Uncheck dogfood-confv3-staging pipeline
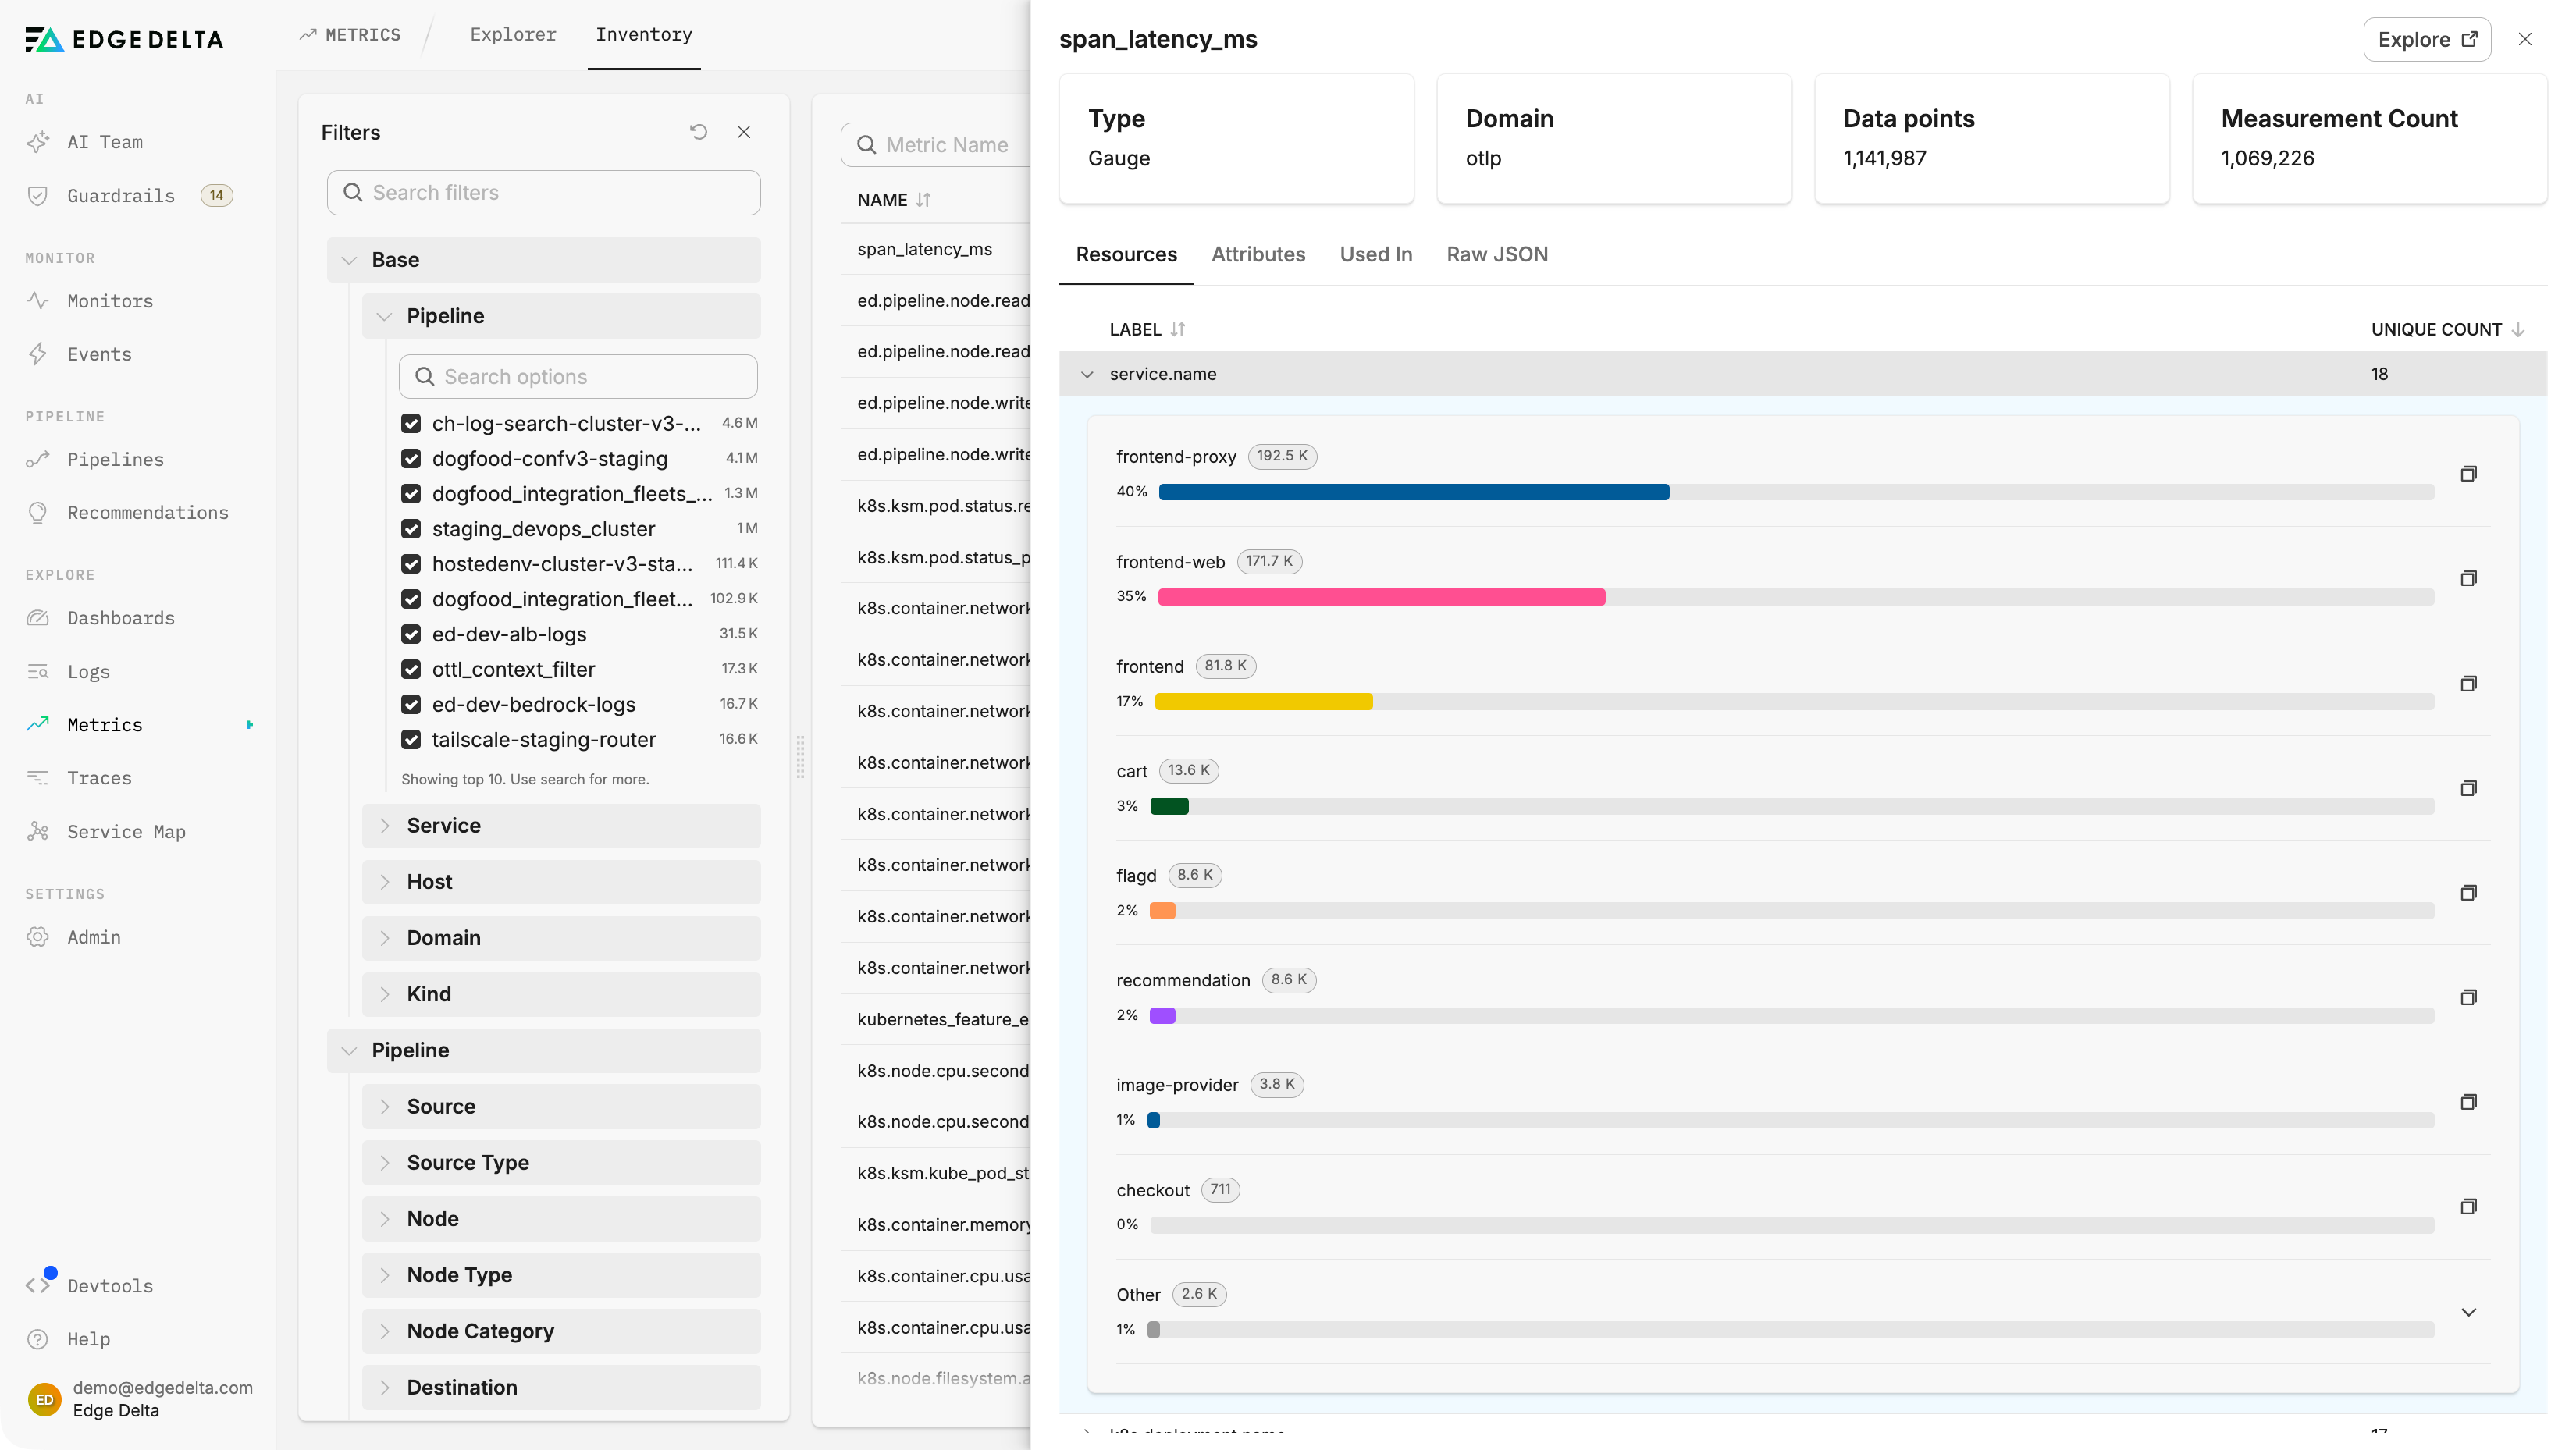This screenshot has height=1450, width=2576. pos(411,459)
